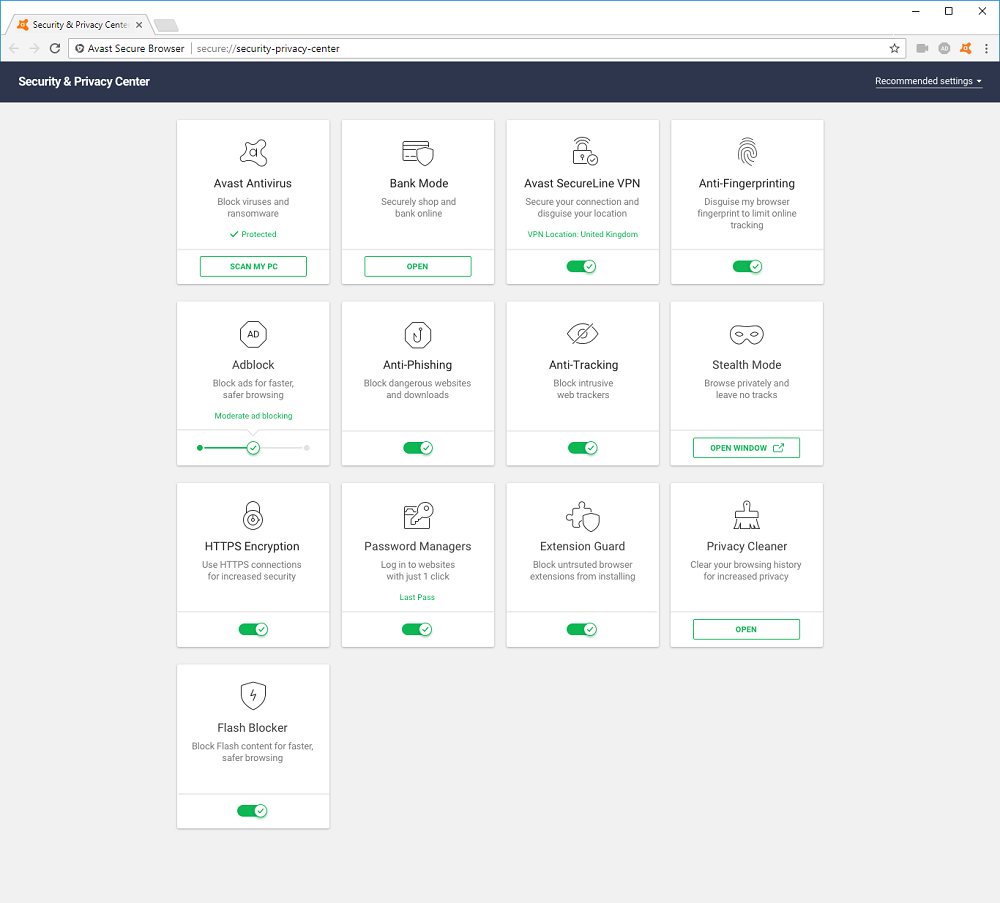Open Bank Mode with OPEN button

tap(418, 267)
